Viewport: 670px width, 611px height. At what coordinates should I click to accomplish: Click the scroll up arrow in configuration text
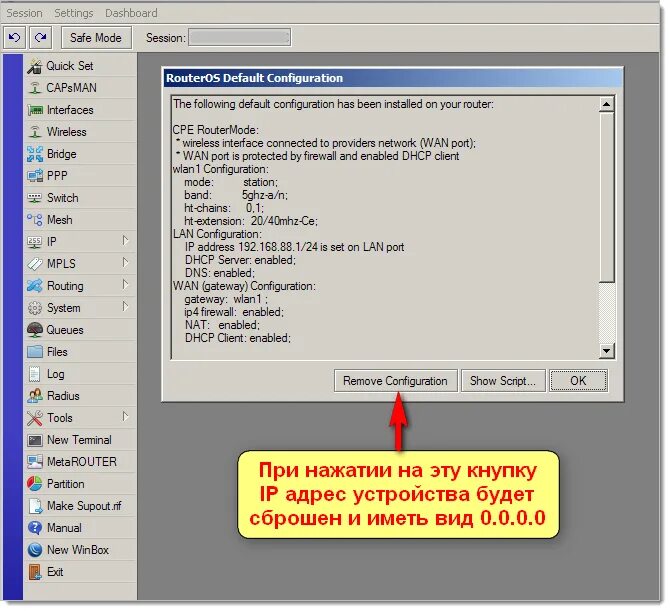click(x=607, y=104)
